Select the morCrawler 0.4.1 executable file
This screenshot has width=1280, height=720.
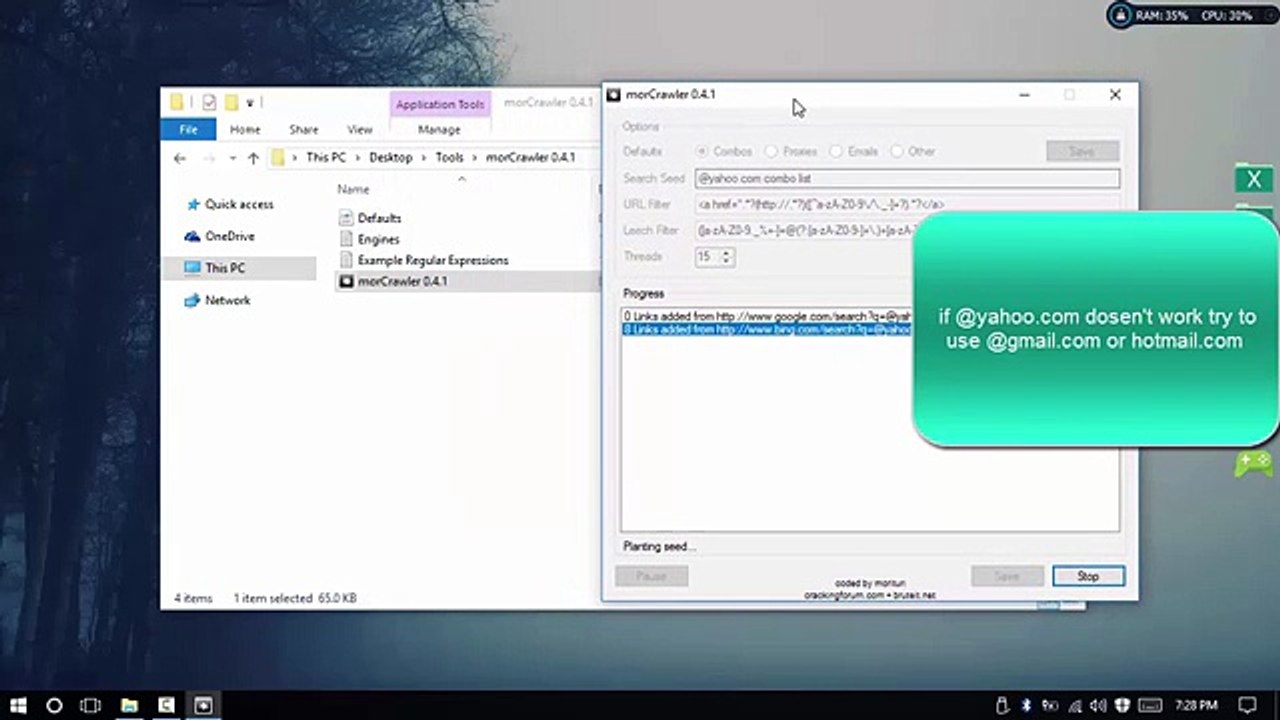(402, 281)
